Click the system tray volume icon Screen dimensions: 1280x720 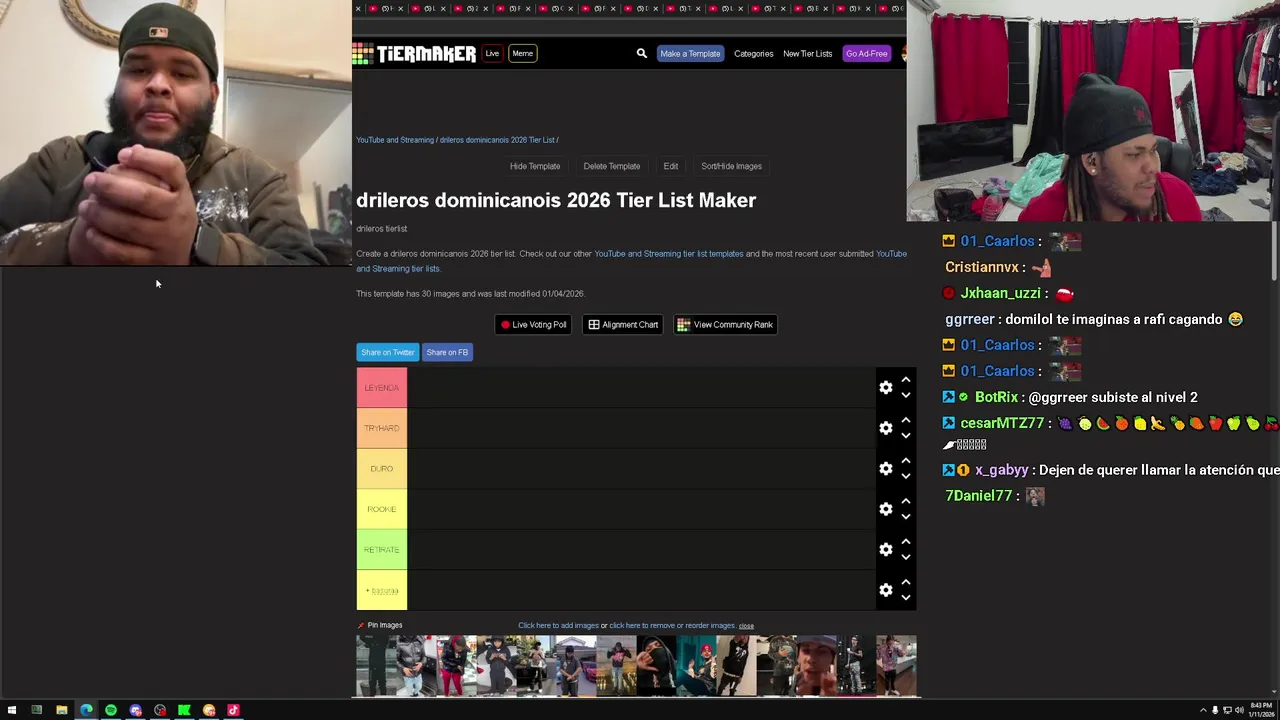pos(1239,710)
